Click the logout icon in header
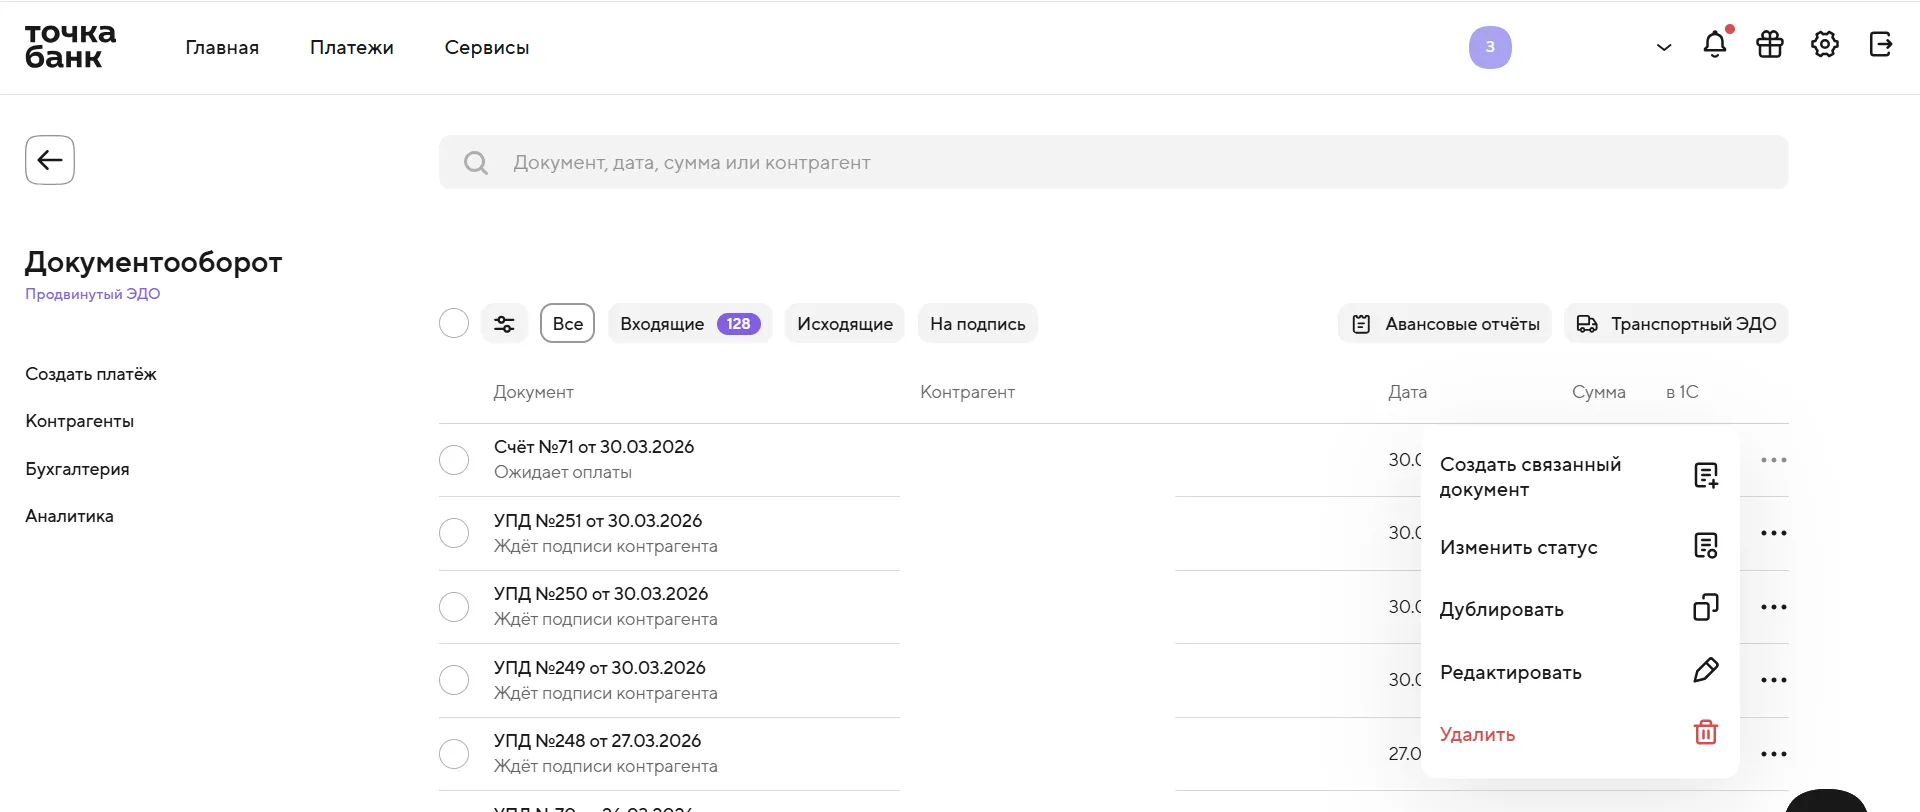The height and width of the screenshot is (812, 1920). point(1880,45)
